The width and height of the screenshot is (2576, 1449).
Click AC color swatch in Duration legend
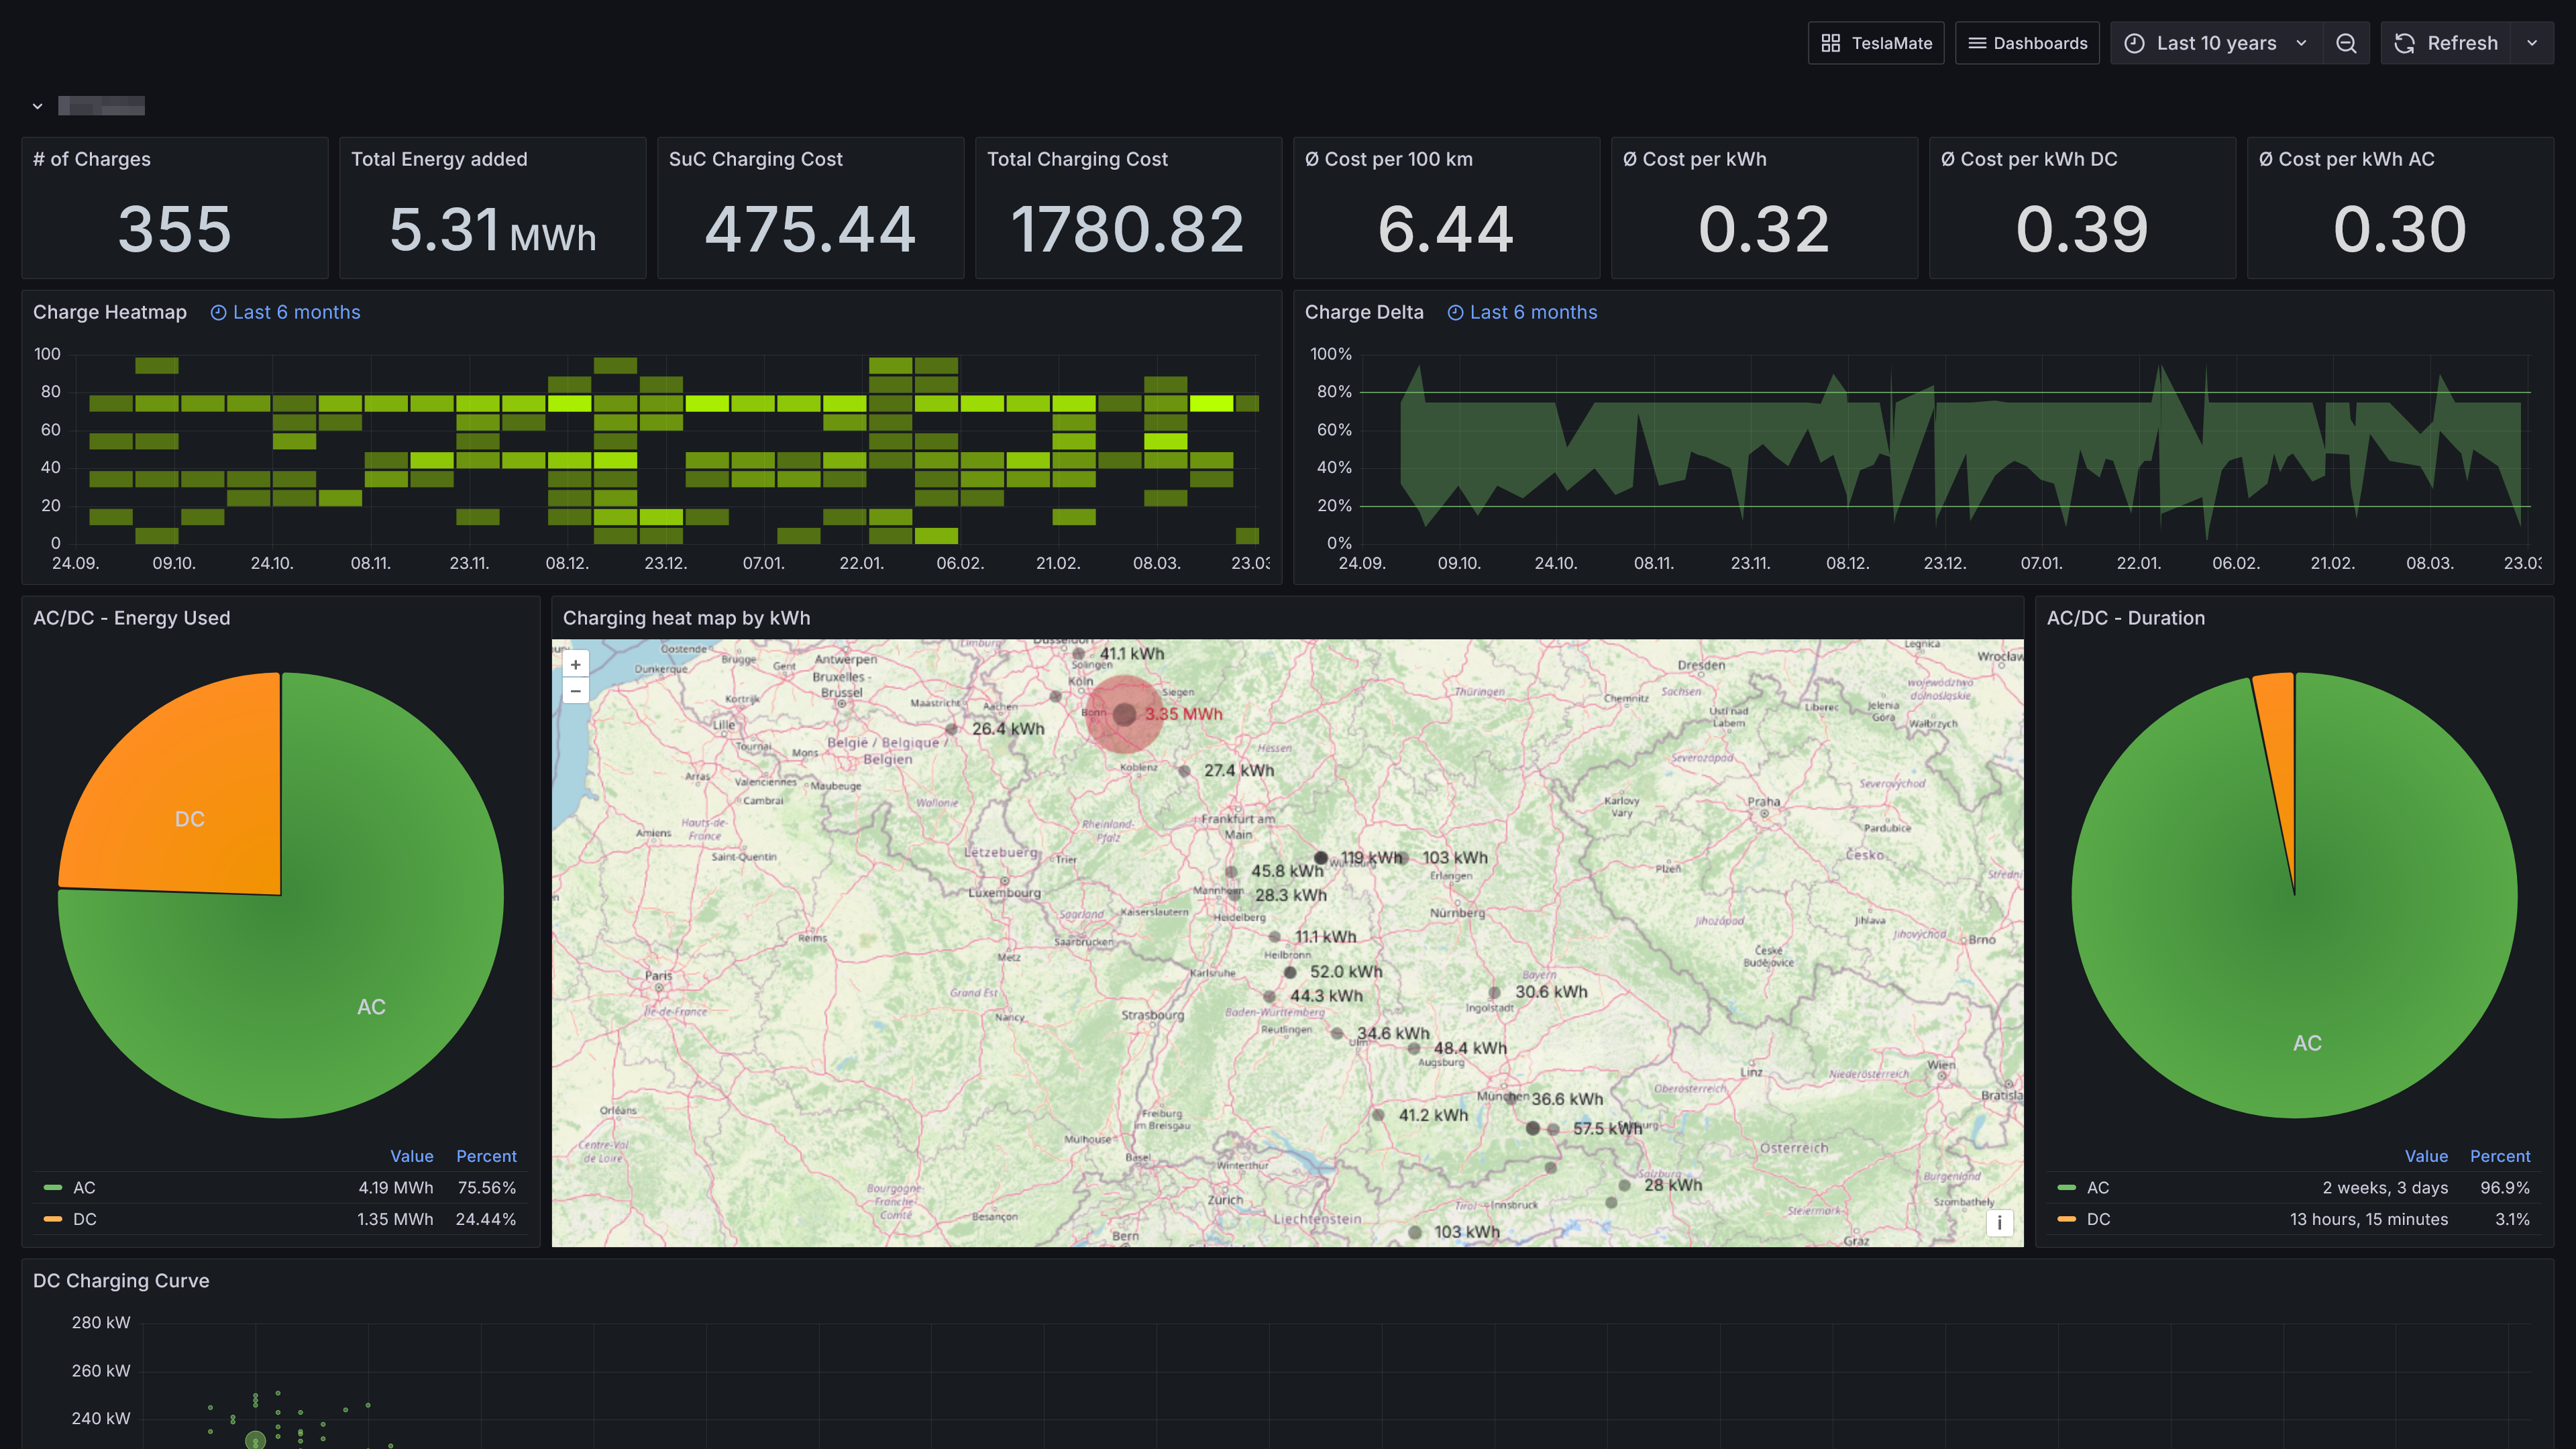click(2066, 1188)
